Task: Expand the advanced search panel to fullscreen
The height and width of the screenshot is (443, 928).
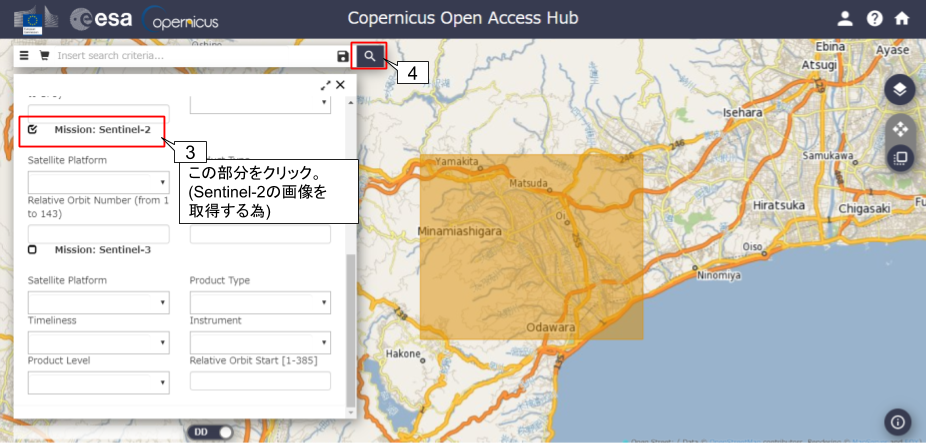Action: coord(326,85)
